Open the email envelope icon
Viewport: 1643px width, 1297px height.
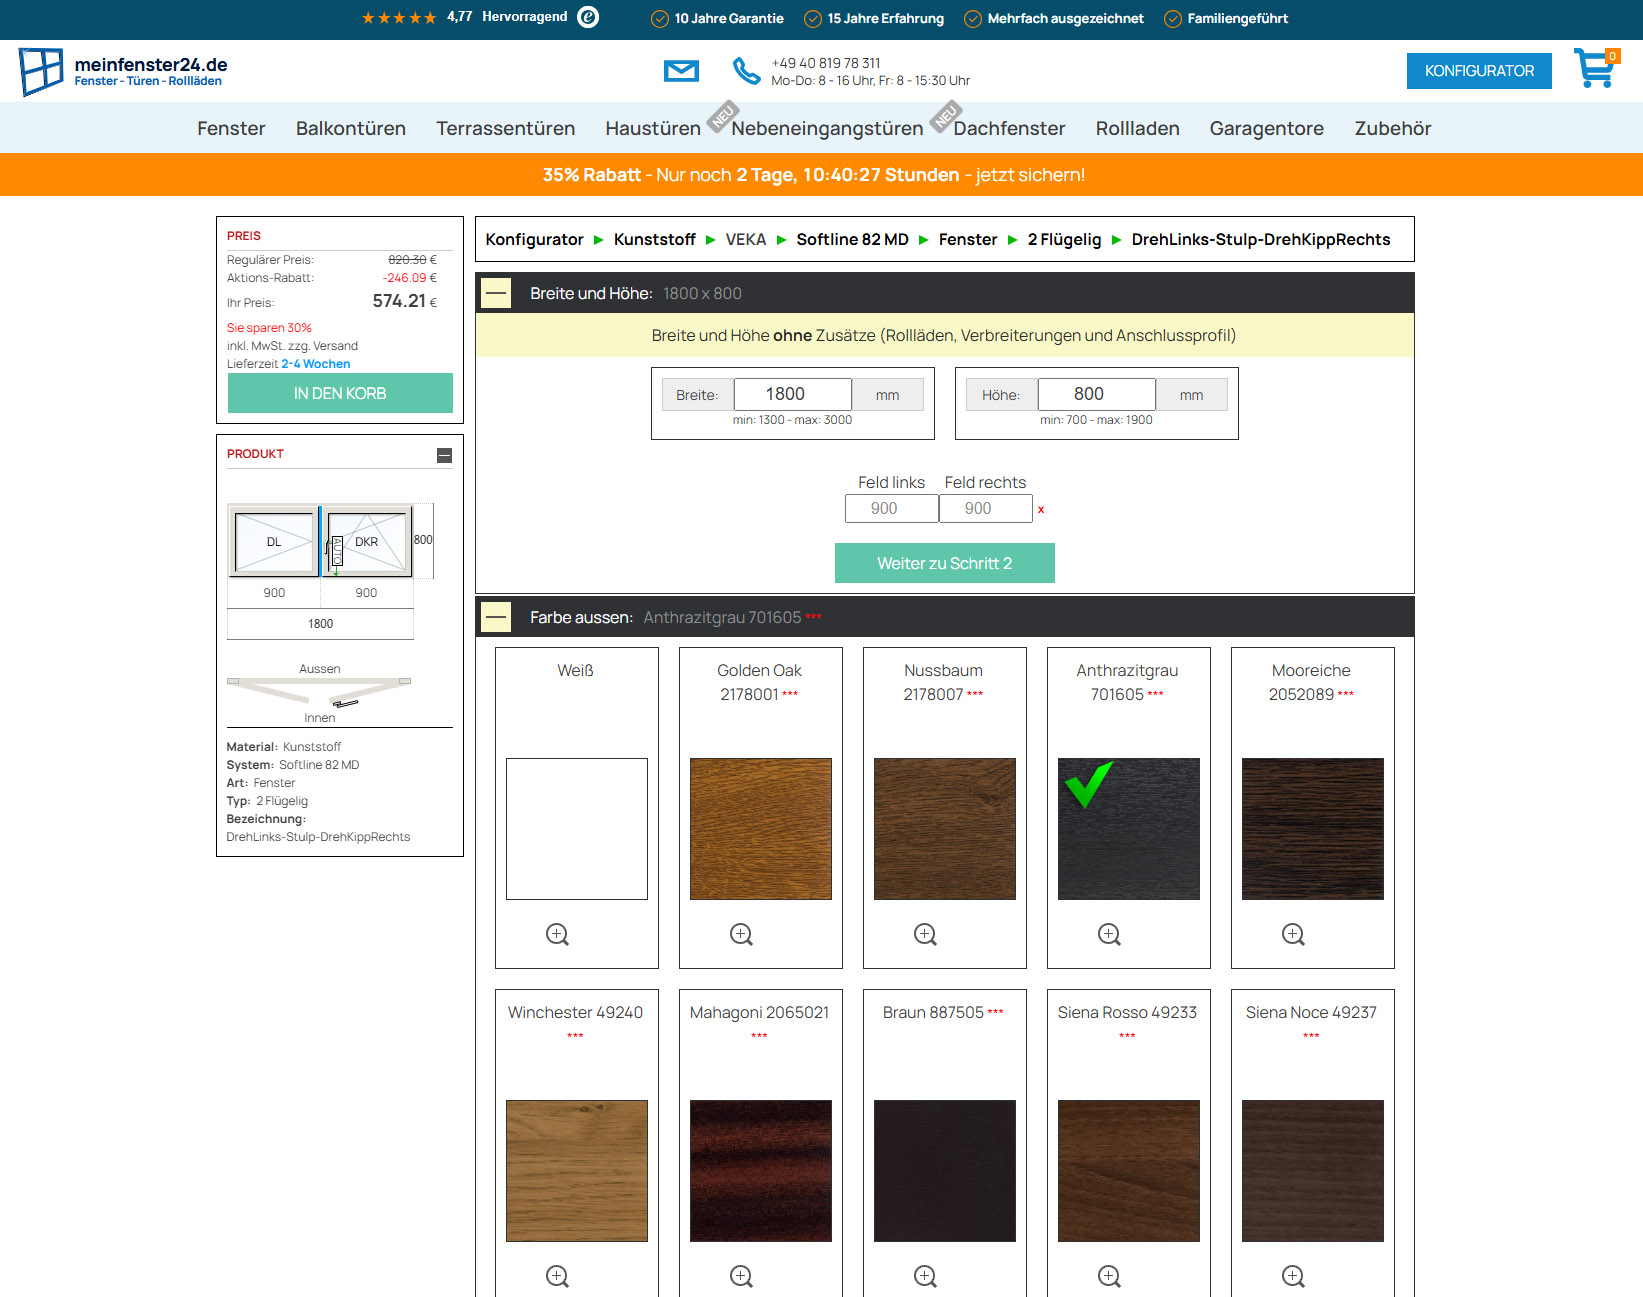coord(681,71)
